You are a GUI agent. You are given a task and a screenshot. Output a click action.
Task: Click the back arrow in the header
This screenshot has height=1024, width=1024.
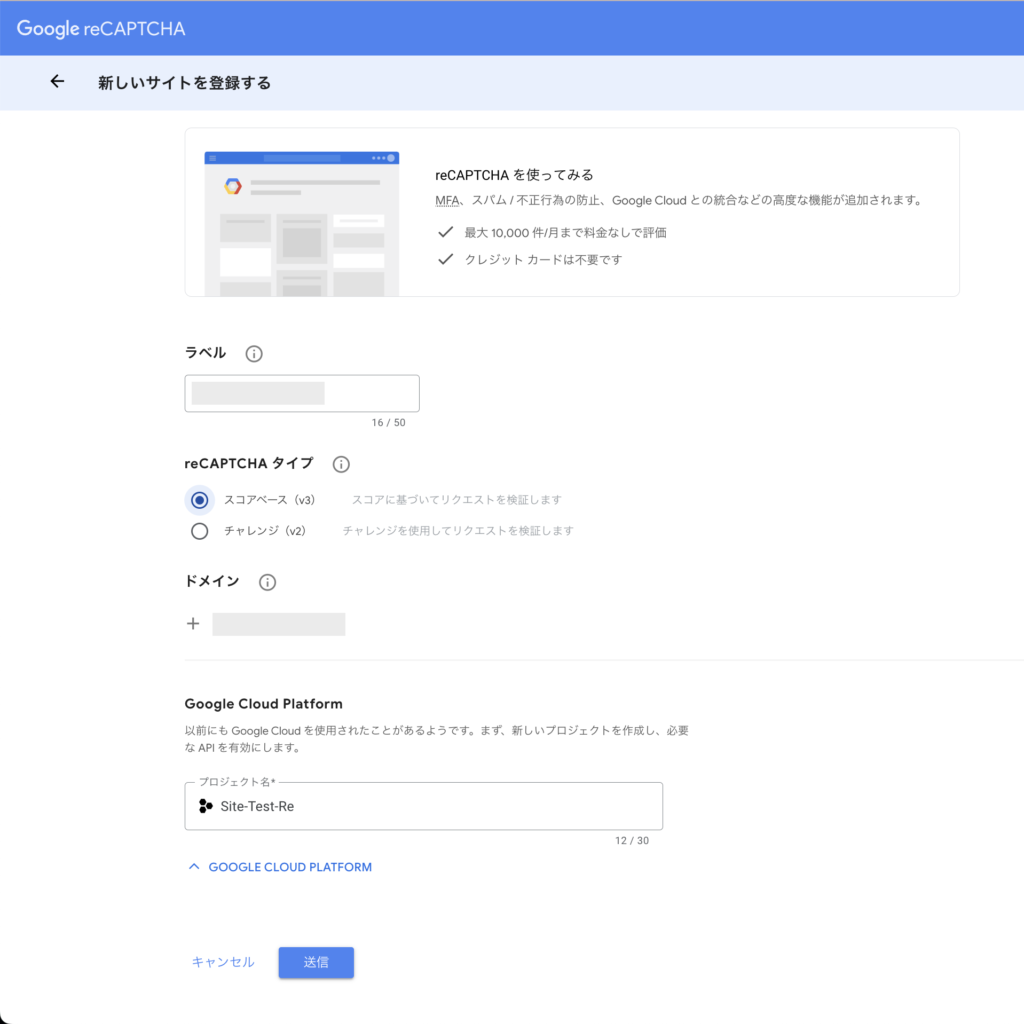click(x=57, y=82)
